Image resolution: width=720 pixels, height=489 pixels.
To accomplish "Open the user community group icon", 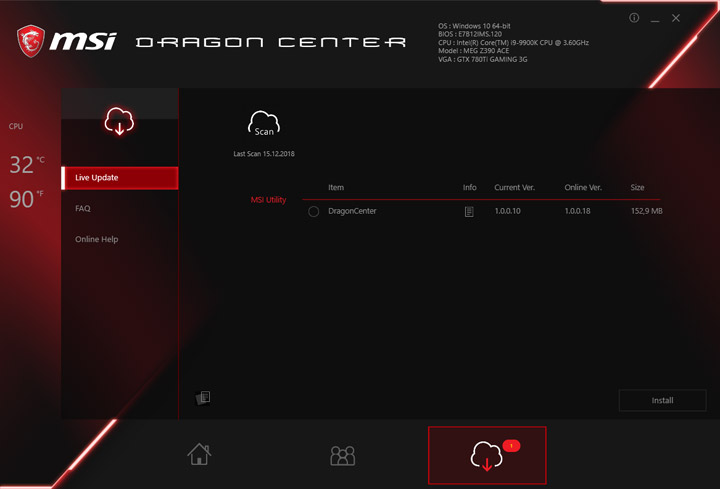I will [x=343, y=455].
